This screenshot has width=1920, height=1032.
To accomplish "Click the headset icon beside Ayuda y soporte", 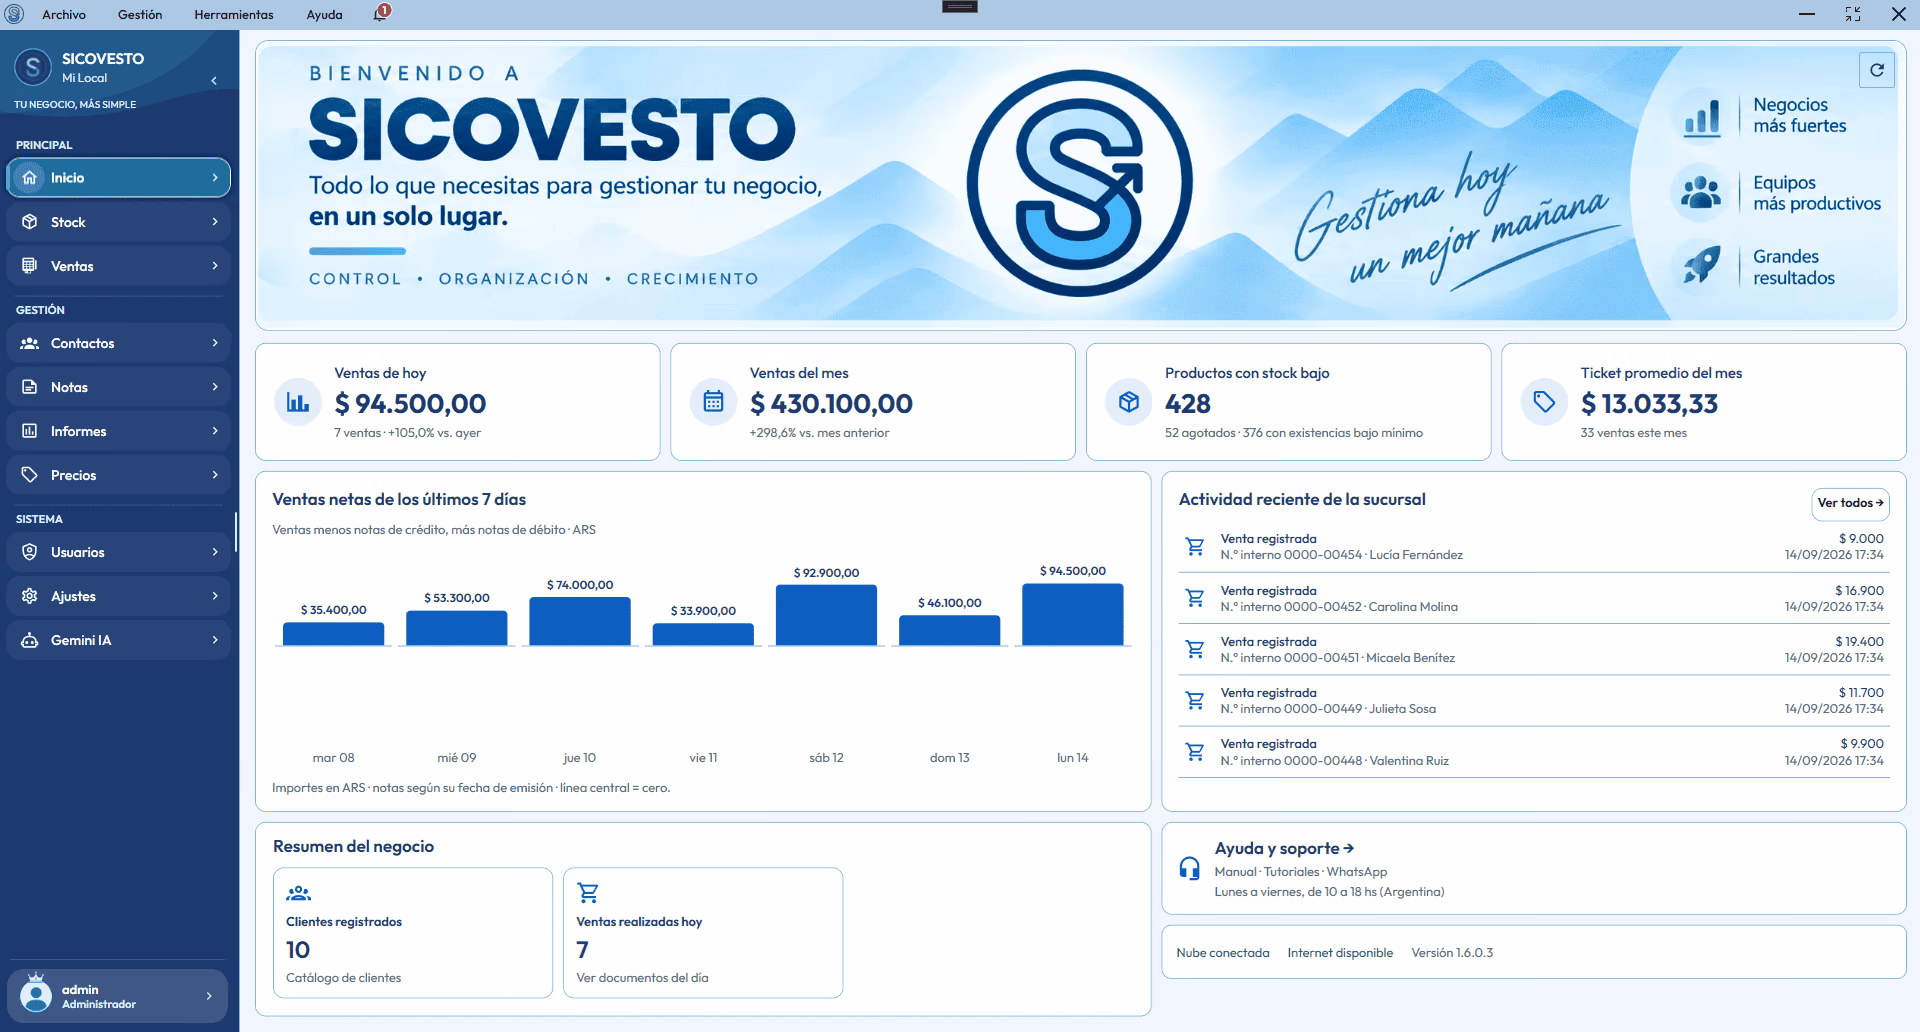I will 1189,868.
